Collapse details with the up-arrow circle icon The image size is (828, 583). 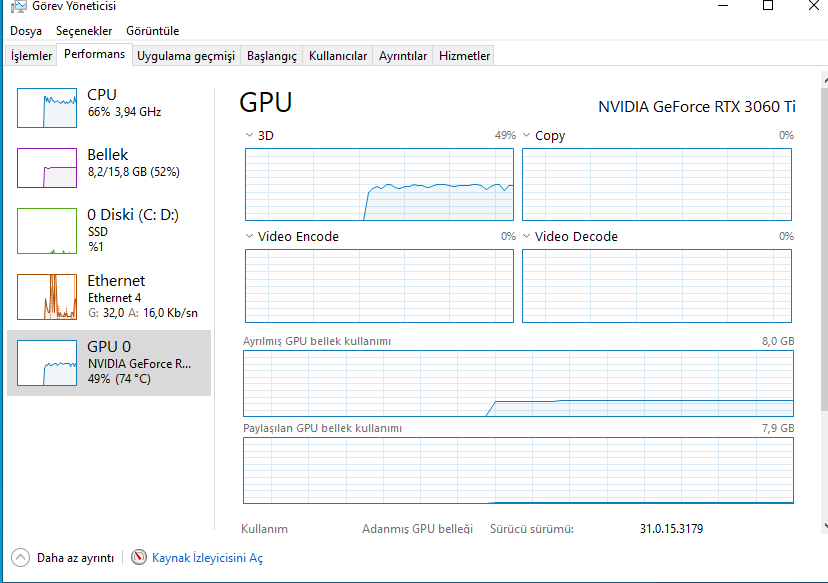(20, 558)
